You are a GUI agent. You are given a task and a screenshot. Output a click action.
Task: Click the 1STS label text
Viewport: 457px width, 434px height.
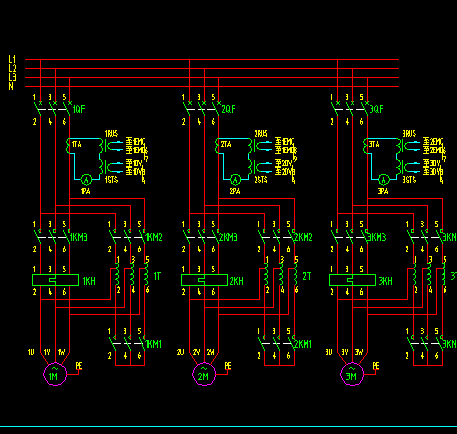pyautogui.click(x=111, y=180)
